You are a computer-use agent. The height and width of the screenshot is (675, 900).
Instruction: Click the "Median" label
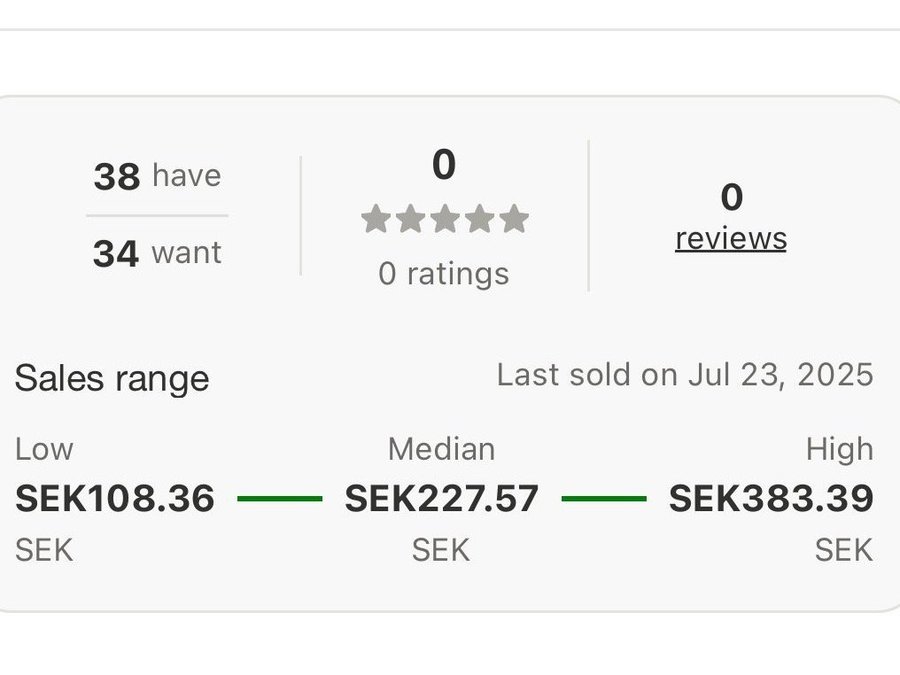tap(442, 449)
